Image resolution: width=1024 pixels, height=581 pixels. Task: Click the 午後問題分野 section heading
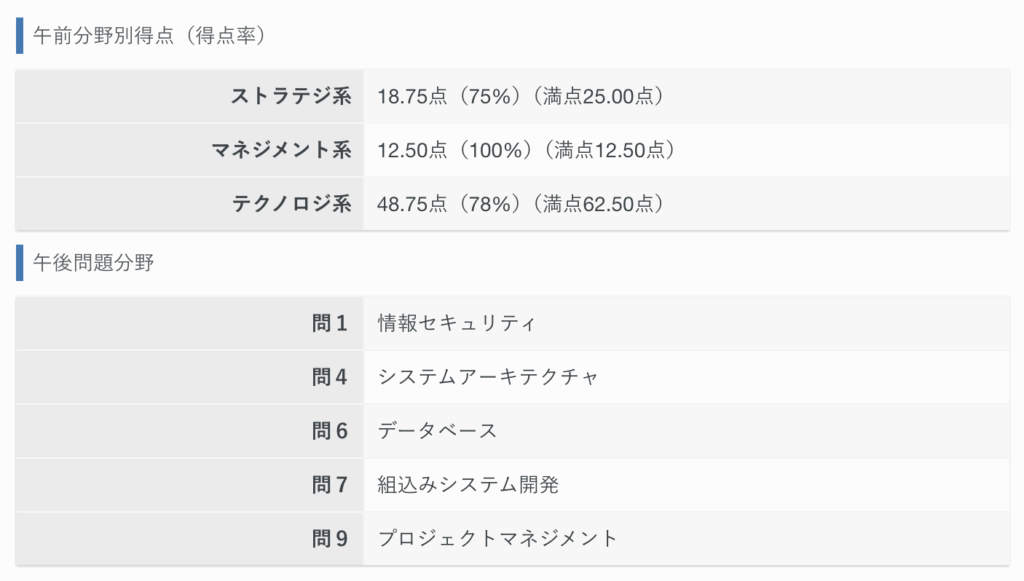point(93,262)
